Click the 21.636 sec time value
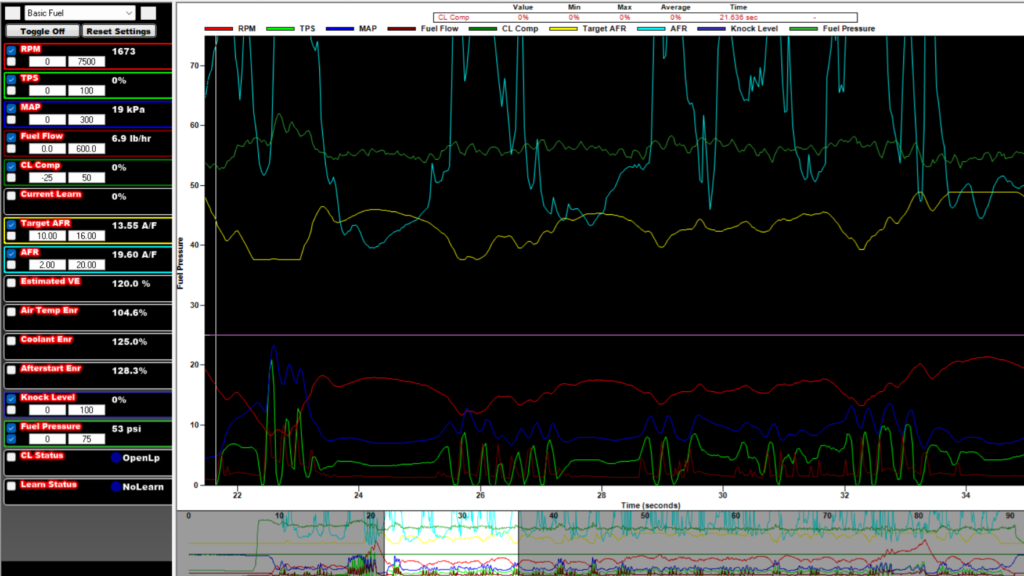Viewport: 1024px width, 576px height. [x=738, y=18]
